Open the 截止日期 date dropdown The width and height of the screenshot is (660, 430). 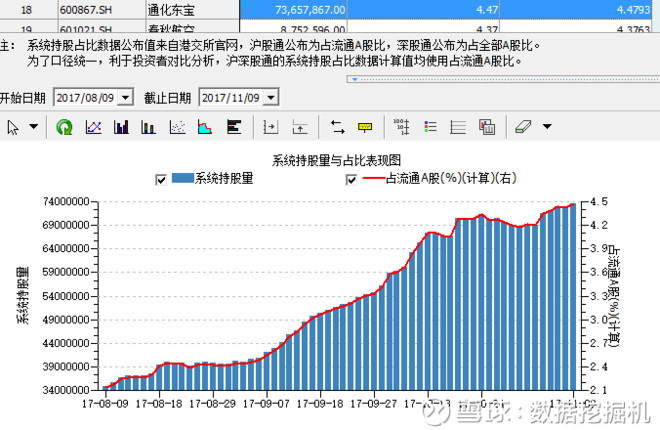(x=271, y=98)
